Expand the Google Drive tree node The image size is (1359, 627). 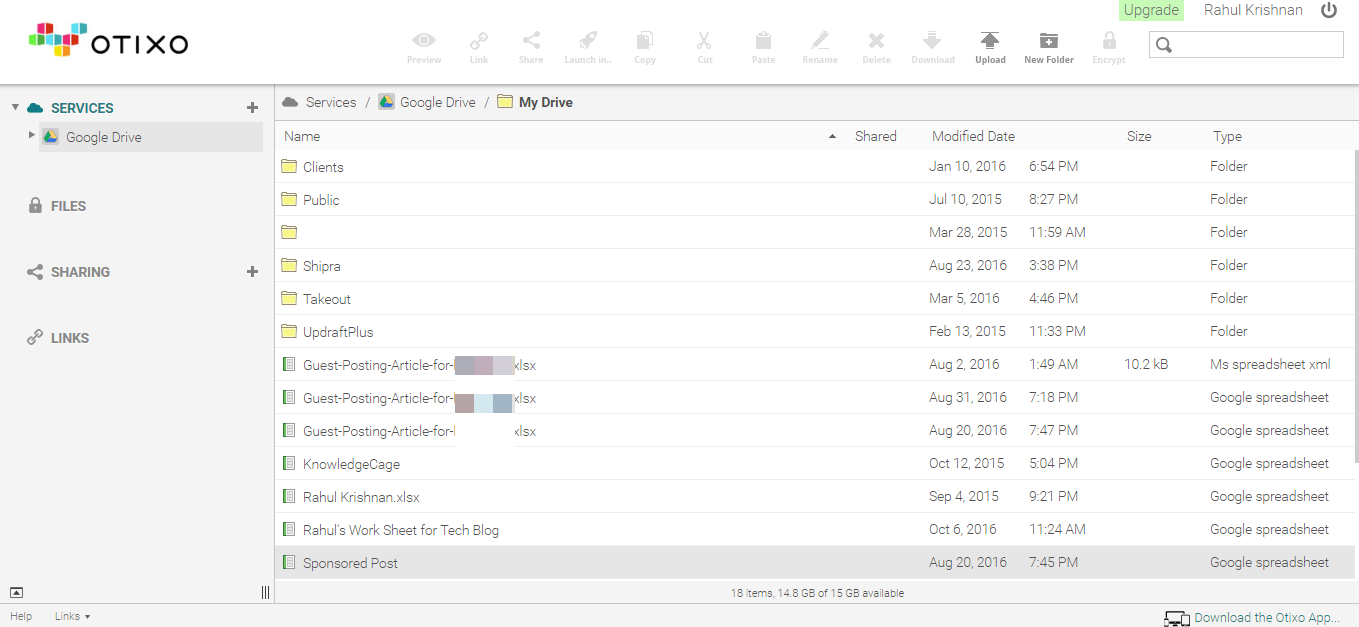[x=32, y=135]
